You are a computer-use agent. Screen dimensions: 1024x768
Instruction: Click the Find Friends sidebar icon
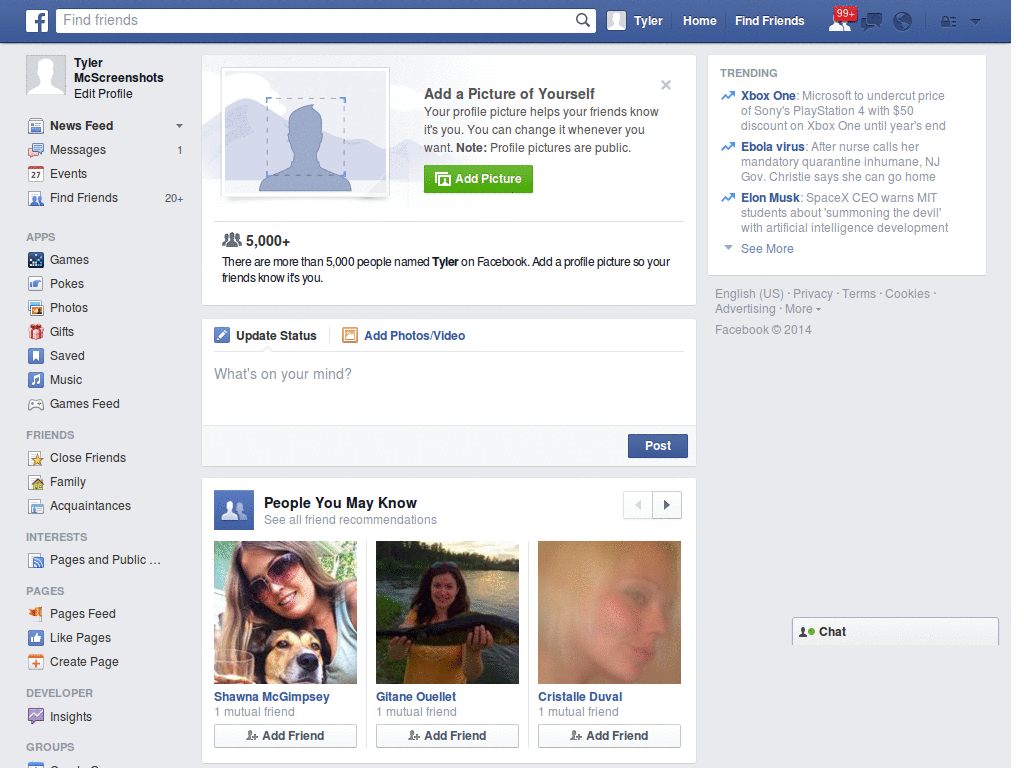[36, 199]
